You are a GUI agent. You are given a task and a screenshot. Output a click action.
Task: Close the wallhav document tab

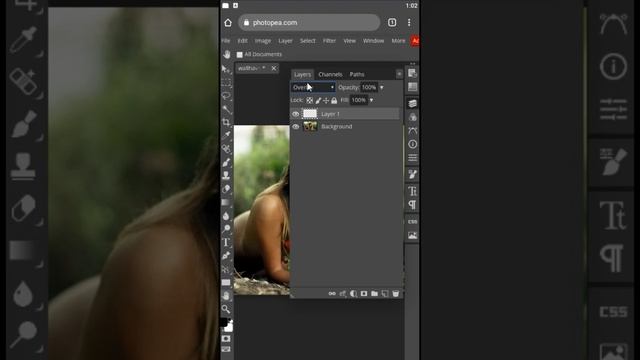(x=274, y=68)
